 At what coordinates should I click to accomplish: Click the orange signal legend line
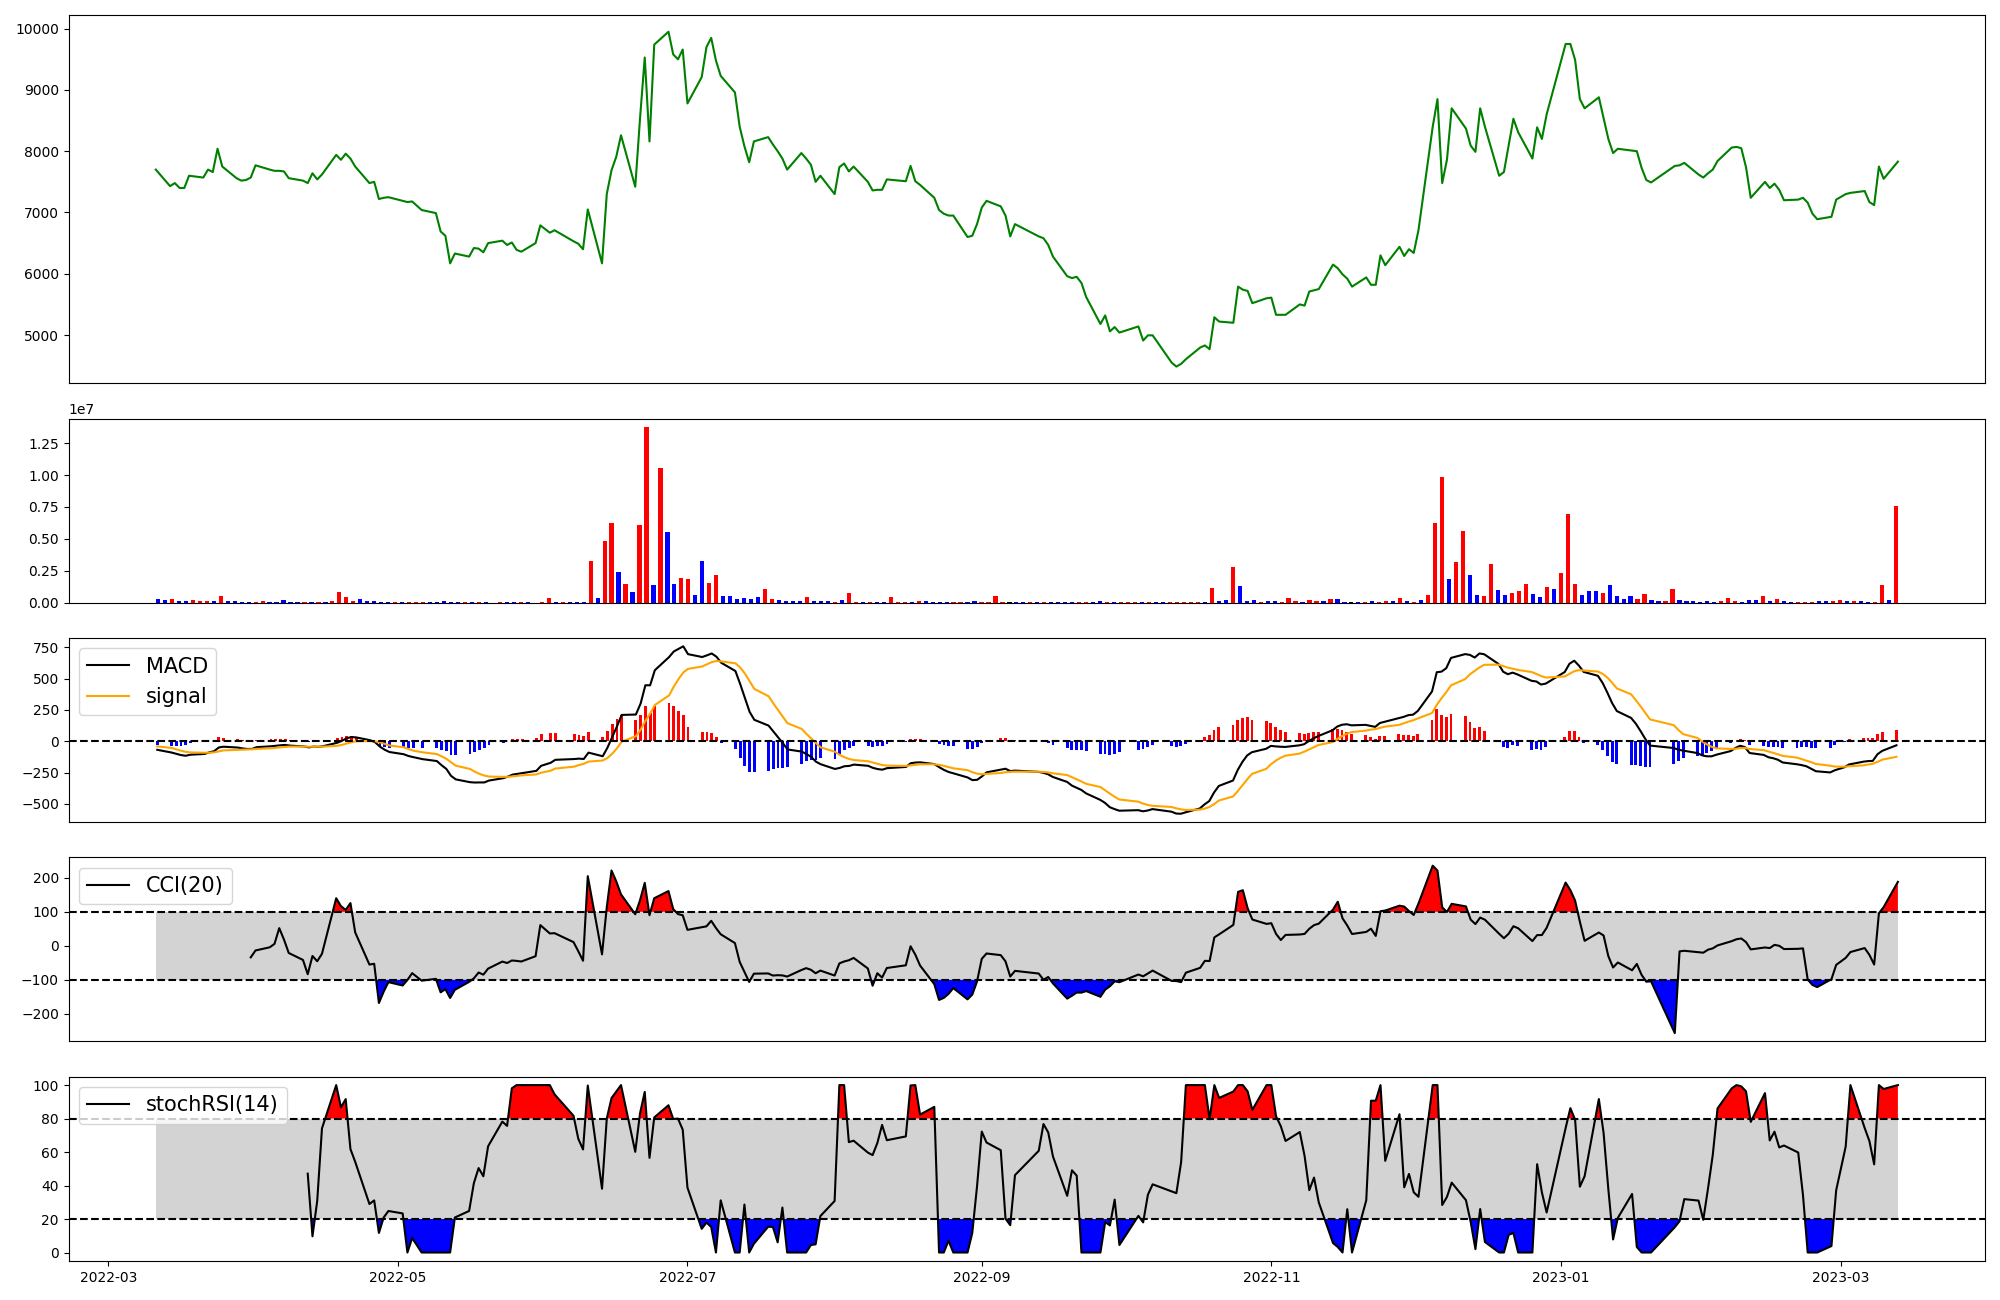click(108, 696)
